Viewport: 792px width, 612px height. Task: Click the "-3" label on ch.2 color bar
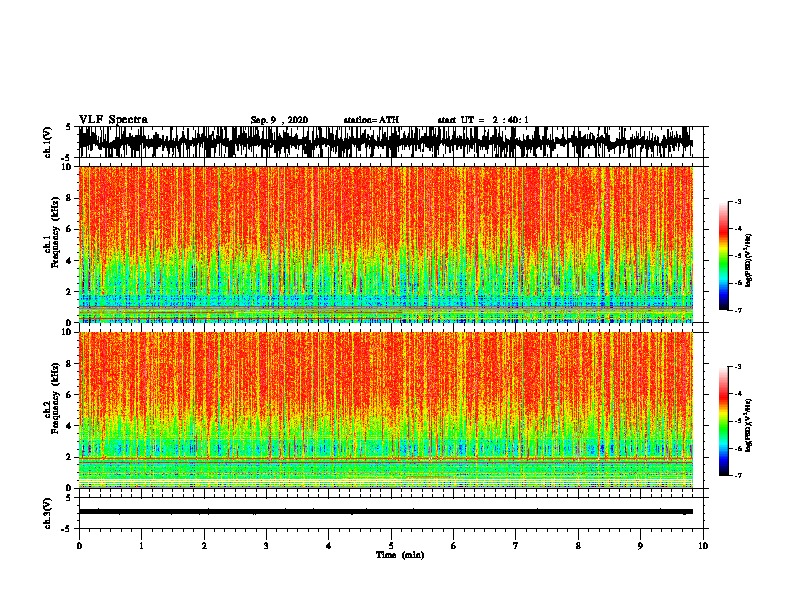(738, 367)
